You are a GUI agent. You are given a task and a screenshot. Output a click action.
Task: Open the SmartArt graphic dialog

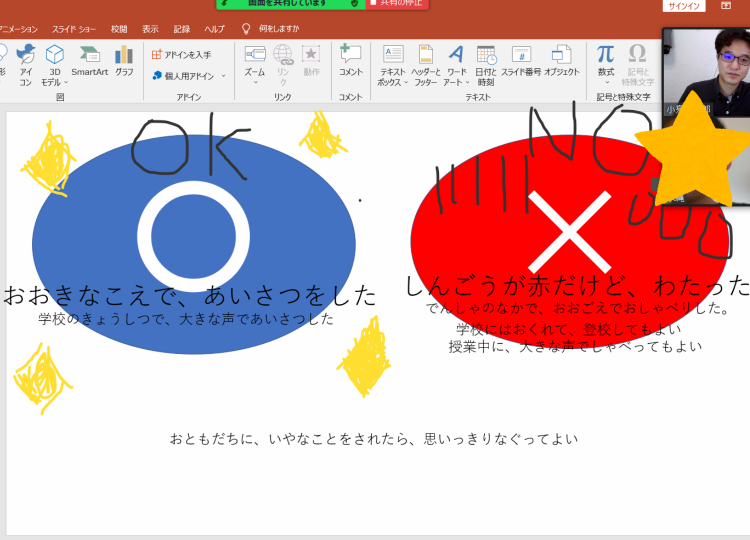point(89,61)
